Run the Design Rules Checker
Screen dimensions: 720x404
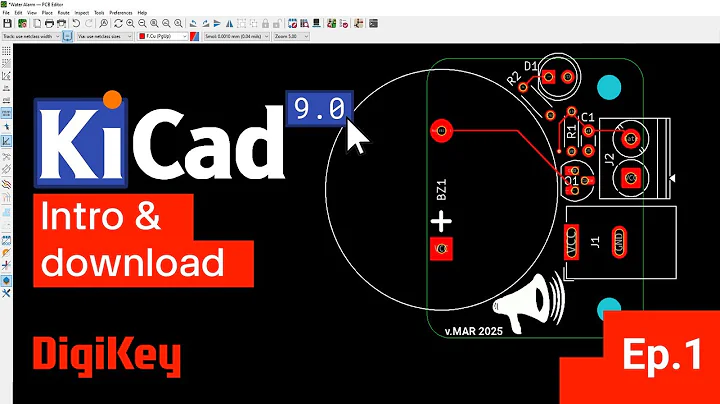(x=343, y=23)
